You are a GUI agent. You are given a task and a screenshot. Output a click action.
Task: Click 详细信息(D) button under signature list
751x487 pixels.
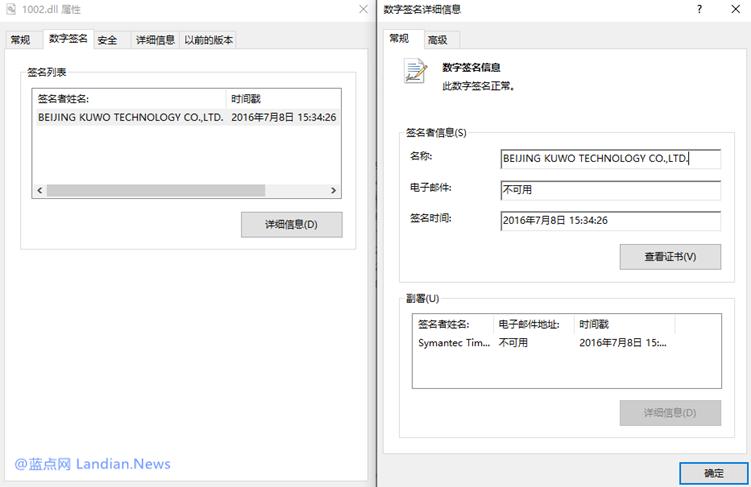(292, 225)
